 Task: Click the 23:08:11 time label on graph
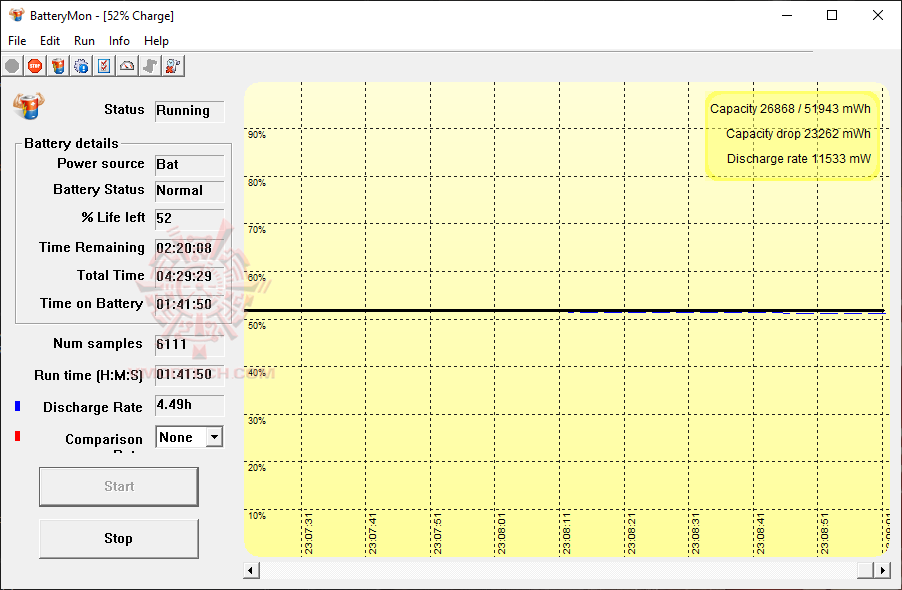tap(567, 535)
